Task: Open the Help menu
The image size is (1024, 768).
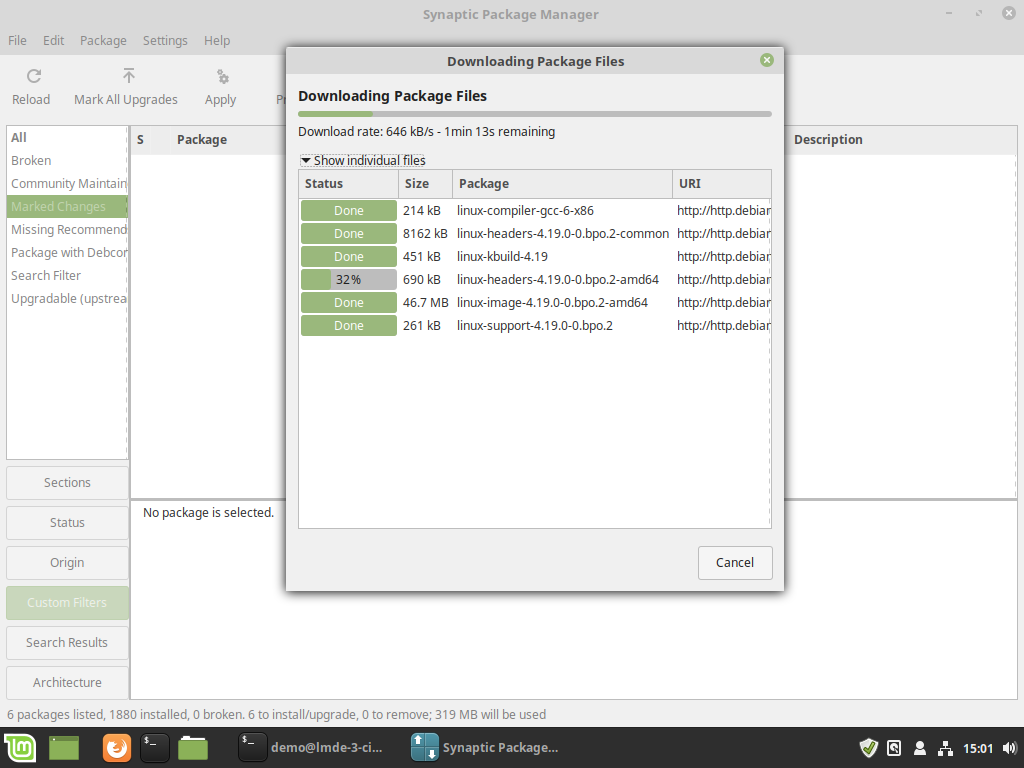Action: (x=217, y=40)
